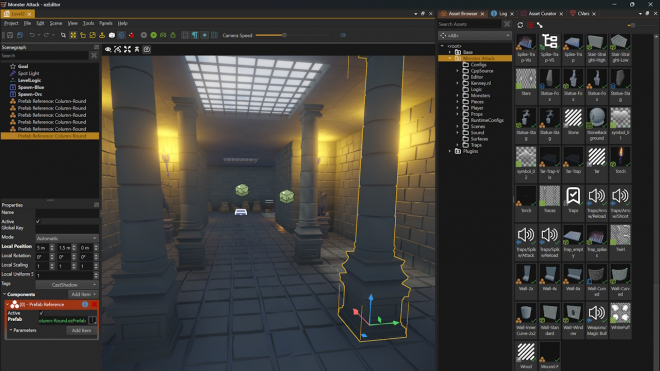This screenshot has width=660, height=371.
Task: Click the grey stop simulation button
Action: pyautogui.click(x=144, y=35)
